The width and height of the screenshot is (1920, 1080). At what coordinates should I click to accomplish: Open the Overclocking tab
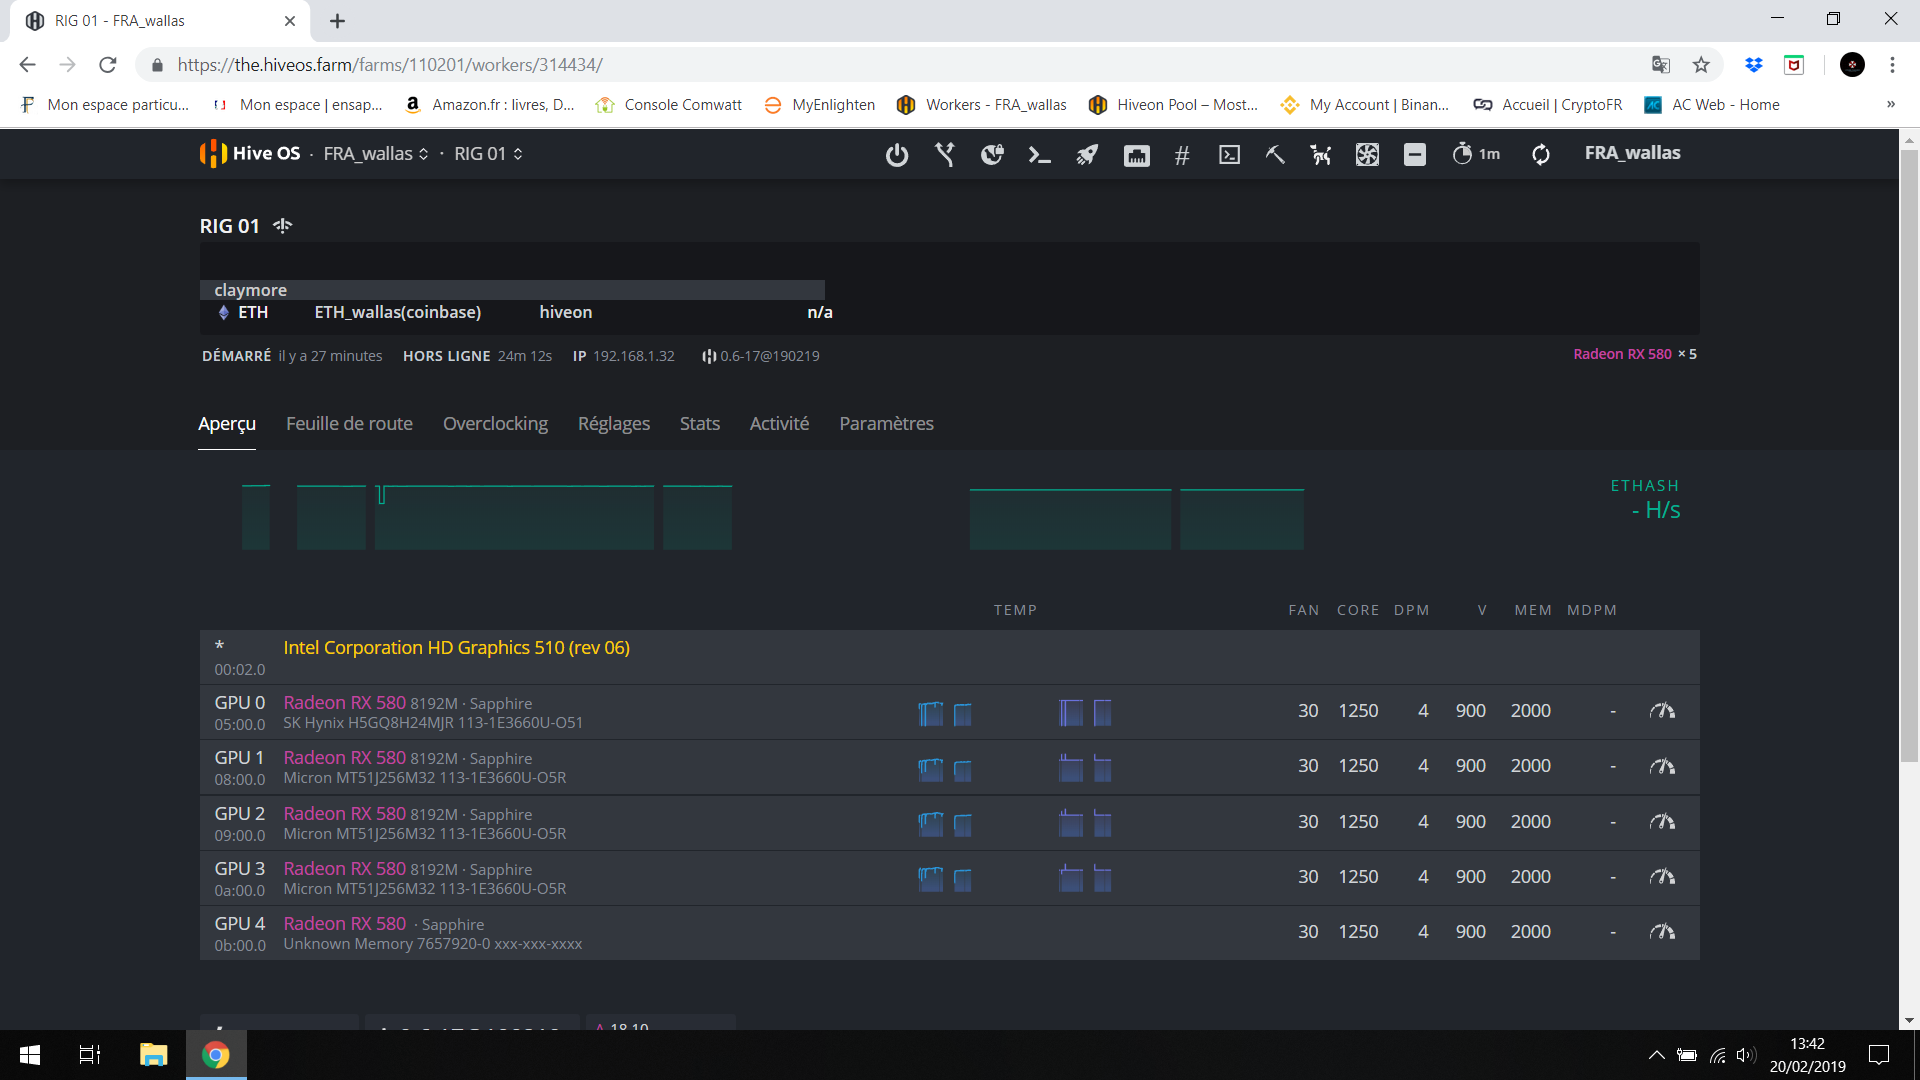pos(495,424)
